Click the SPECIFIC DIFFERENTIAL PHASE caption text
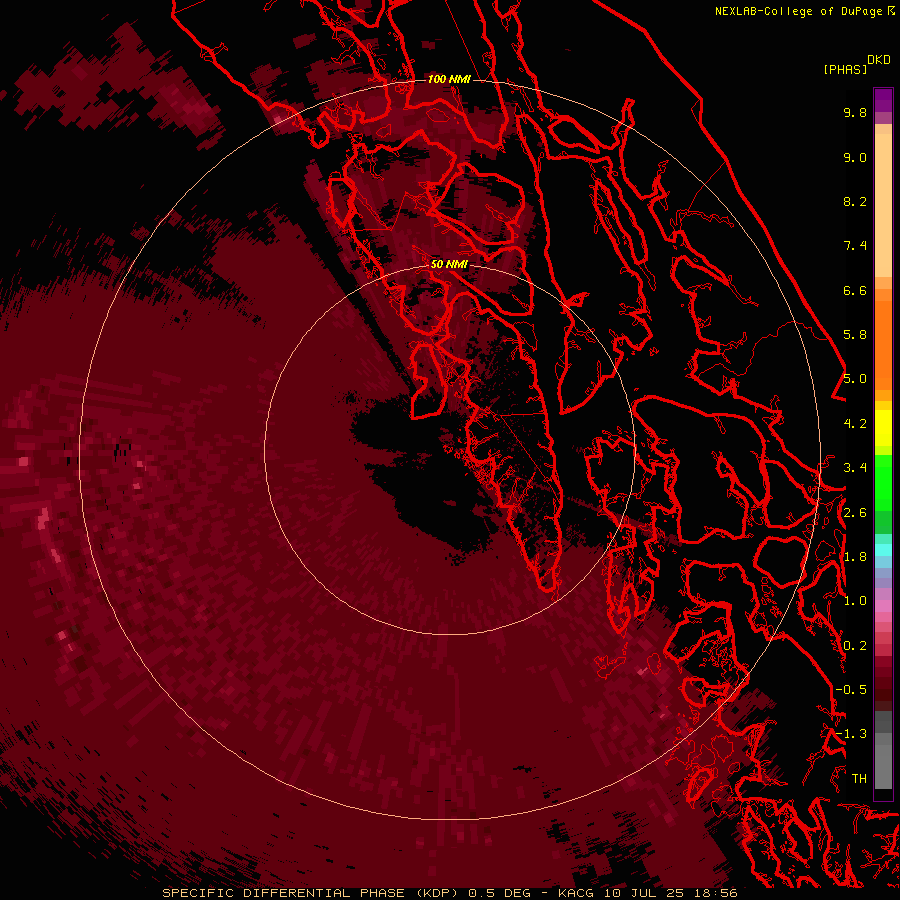 point(283,893)
